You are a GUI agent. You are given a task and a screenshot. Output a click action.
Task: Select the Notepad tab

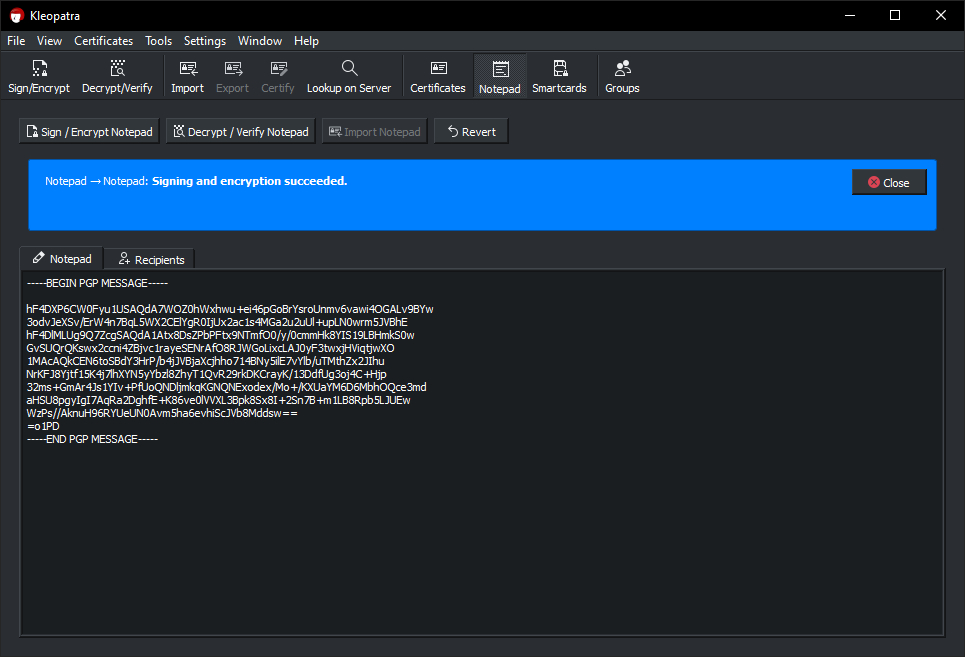62,258
